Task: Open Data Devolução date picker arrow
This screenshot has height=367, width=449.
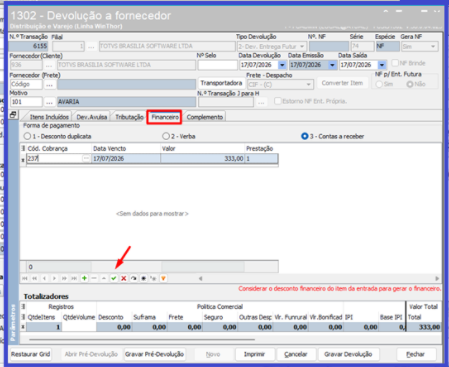Action: click(x=282, y=65)
